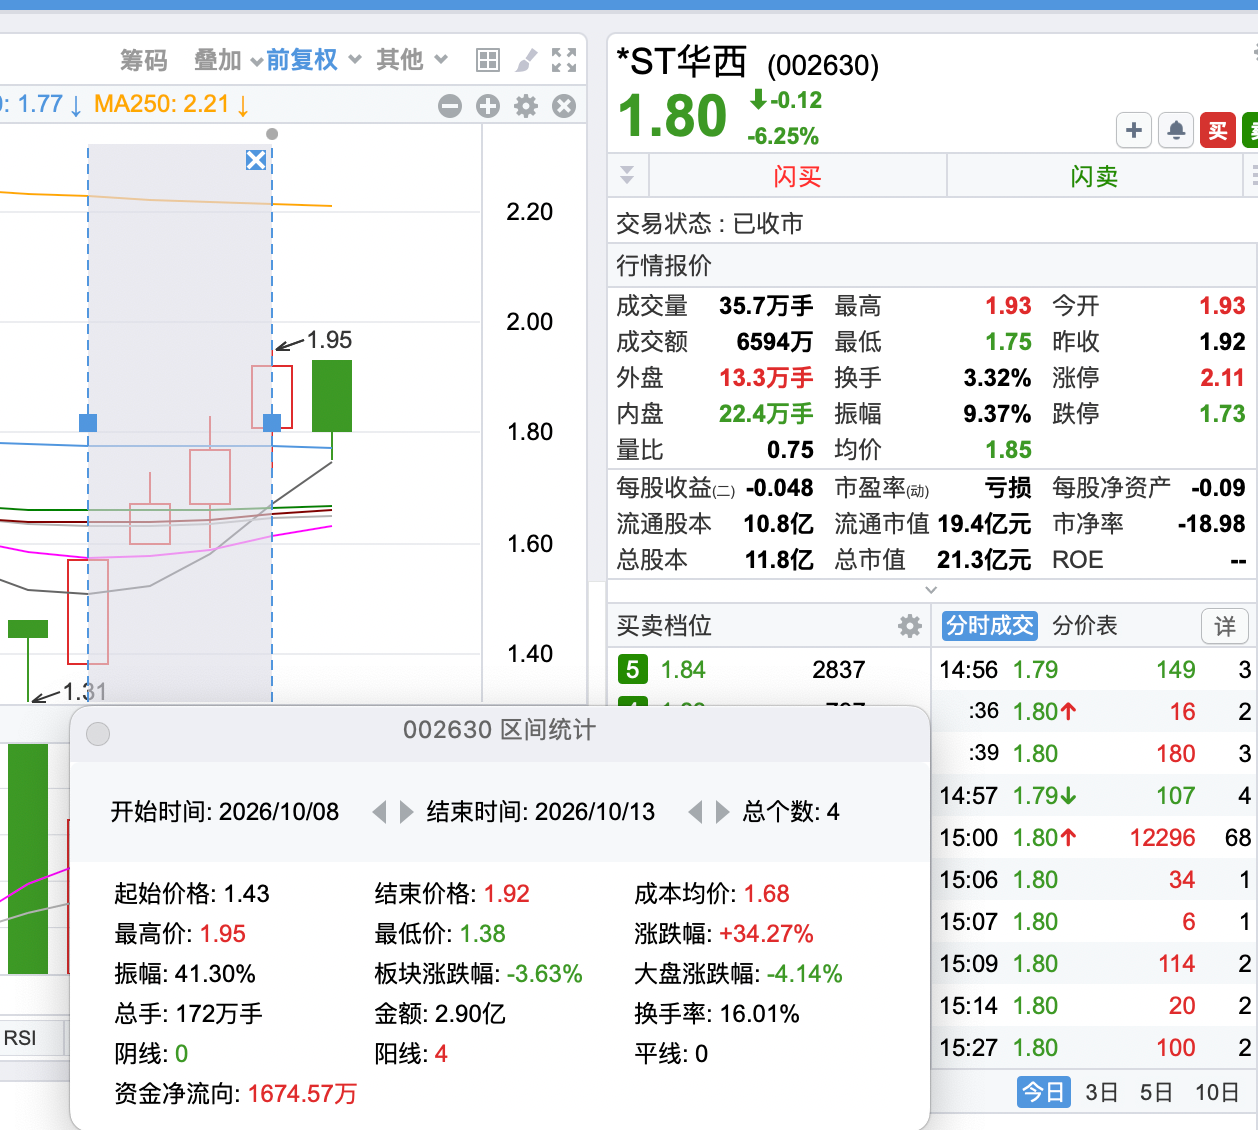Click the left blue interval handle on chart
The width and height of the screenshot is (1258, 1130).
point(88,423)
